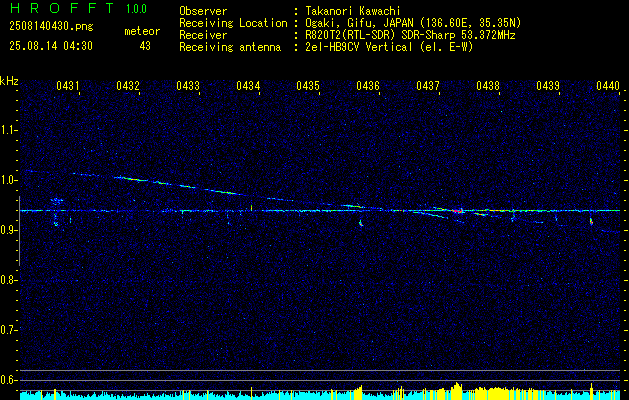Click the HROFFT title text
Image resolution: width=629 pixels, height=400 pixels.
[63, 8]
